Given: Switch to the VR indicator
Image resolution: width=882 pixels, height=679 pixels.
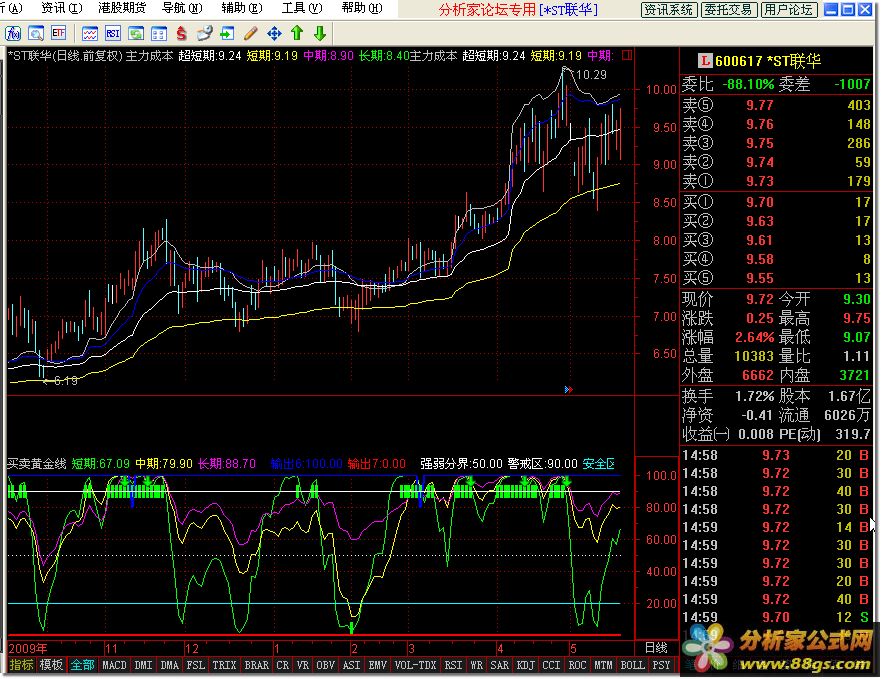Looking at the screenshot, I should [x=303, y=665].
